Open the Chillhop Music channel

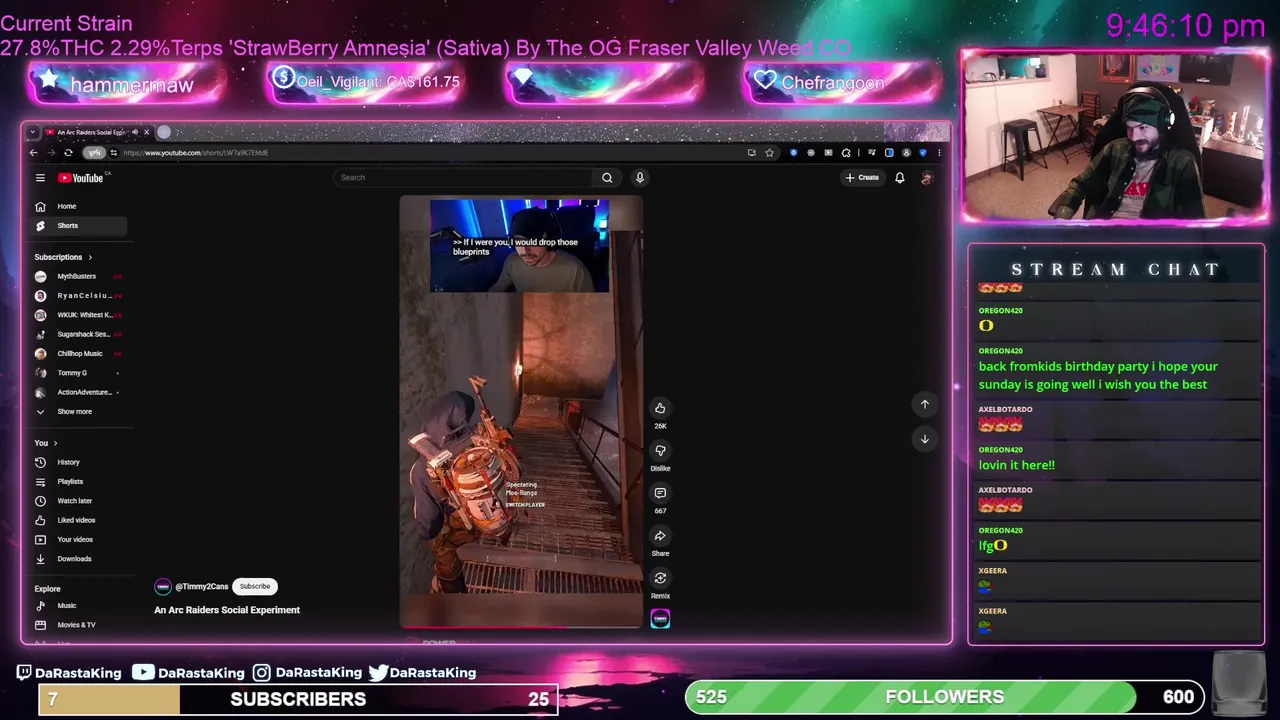78,354
